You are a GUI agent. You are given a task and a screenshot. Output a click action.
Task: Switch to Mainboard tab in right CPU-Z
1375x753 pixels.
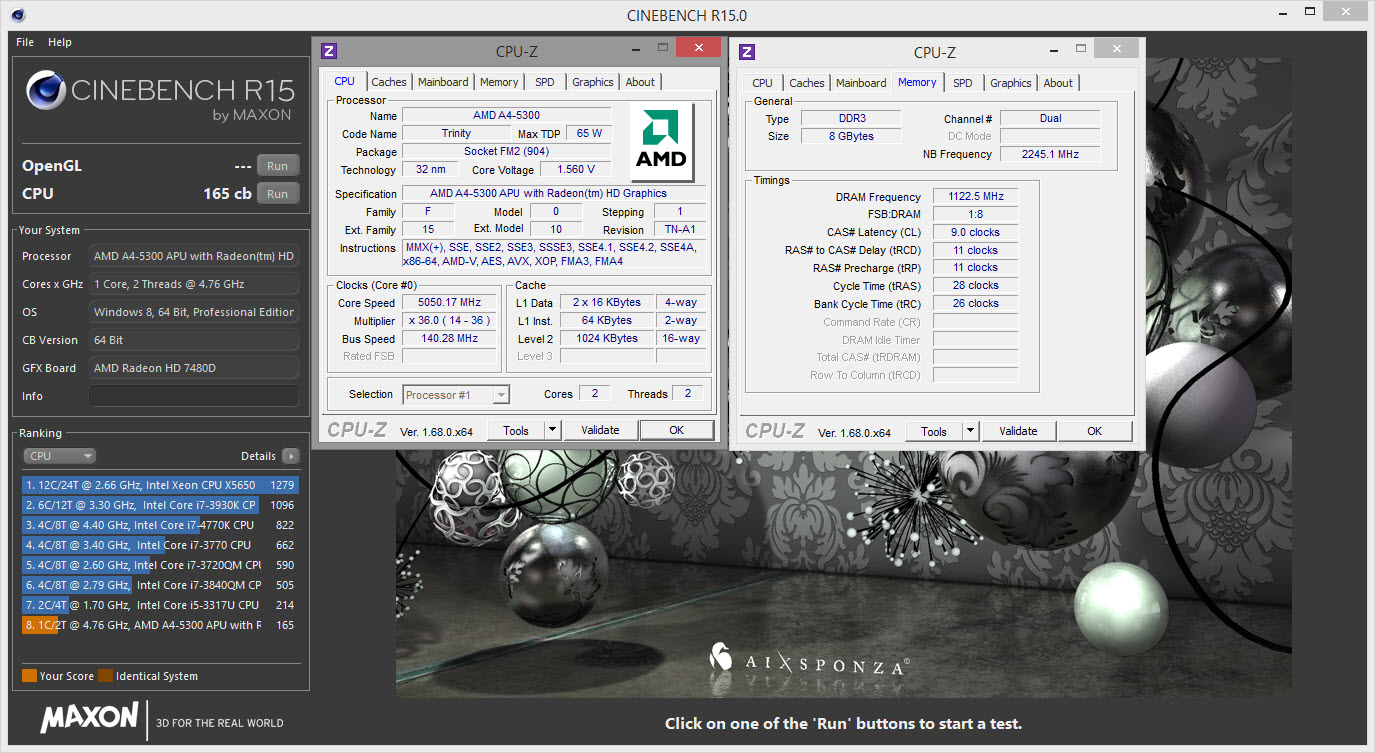tap(861, 83)
